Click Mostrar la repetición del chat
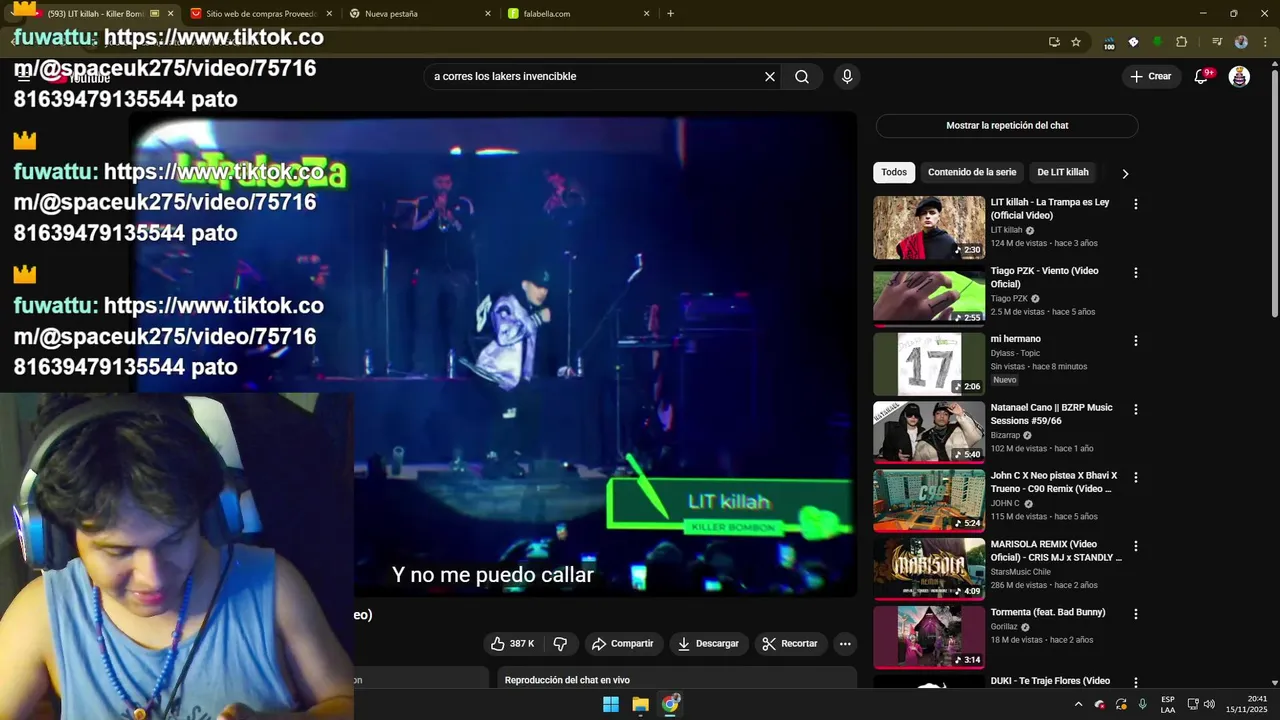Image resolution: width=1280 pixels, height=720 pixels. 1007,126
